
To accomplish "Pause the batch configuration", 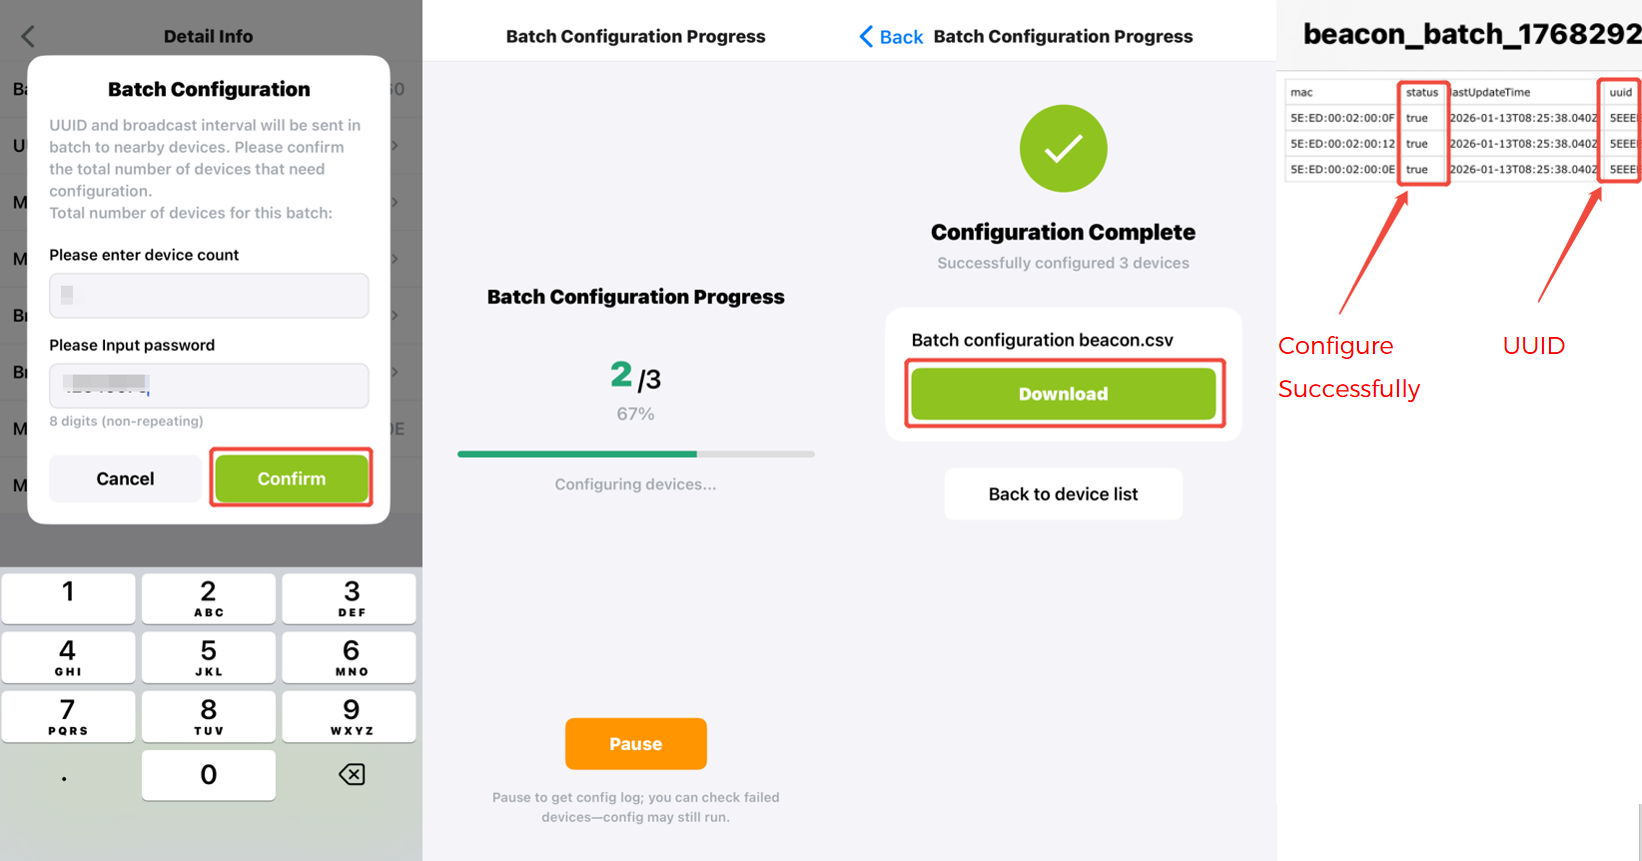I will pos(635,744).
